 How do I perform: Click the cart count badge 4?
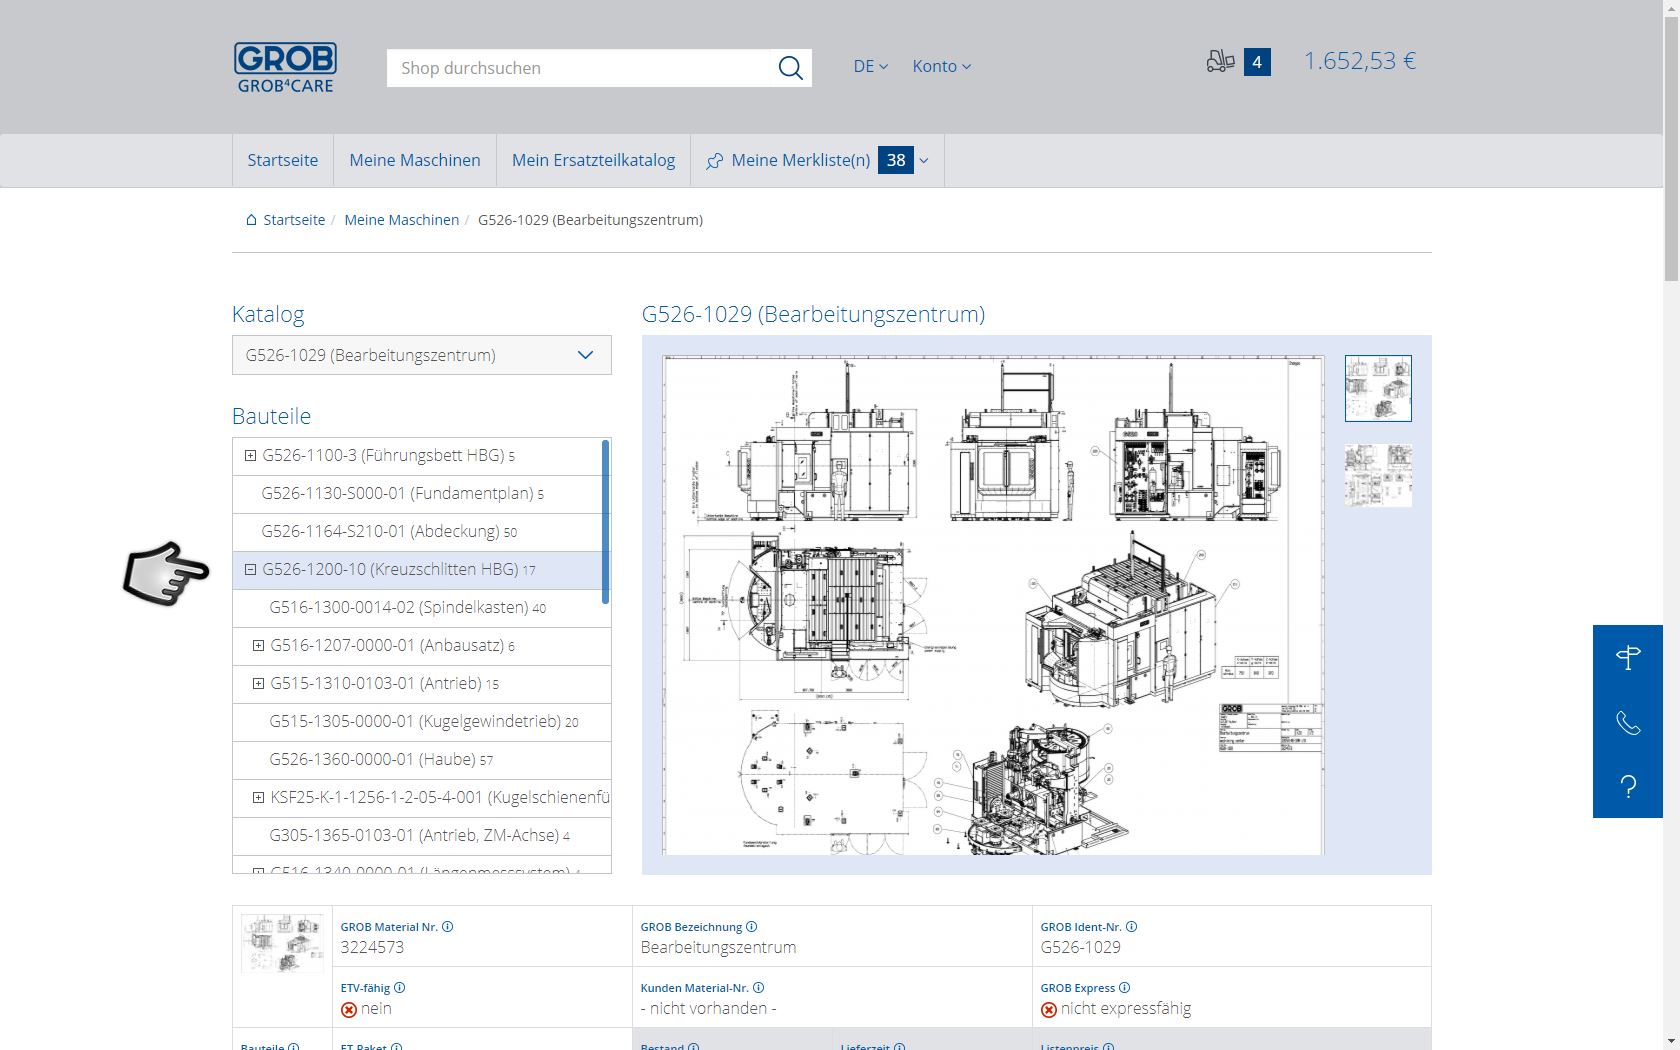click(x=1257, y=62)
